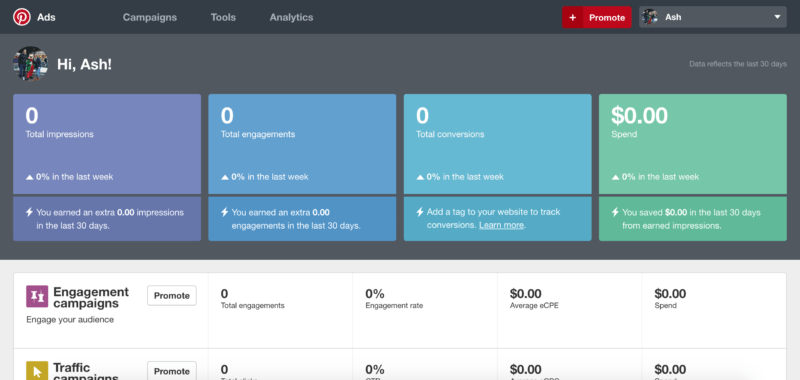Screen dimensions: 800x380
Task: Click the dropdown arrow beside Ash
Action: [x=777, y=17]
